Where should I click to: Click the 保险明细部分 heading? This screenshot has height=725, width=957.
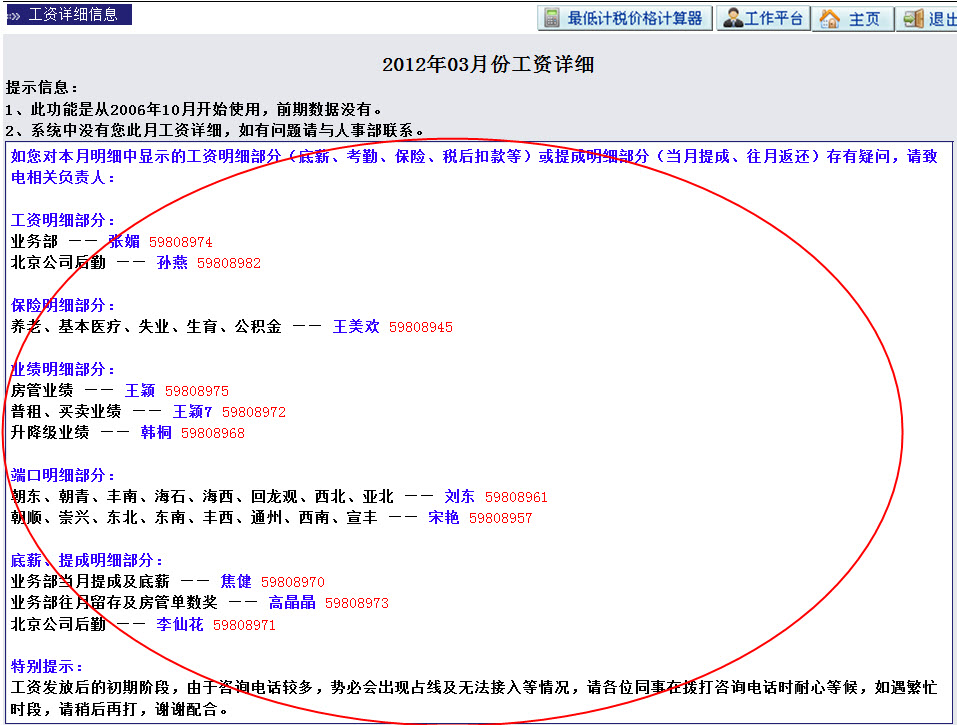pos(63,306)
